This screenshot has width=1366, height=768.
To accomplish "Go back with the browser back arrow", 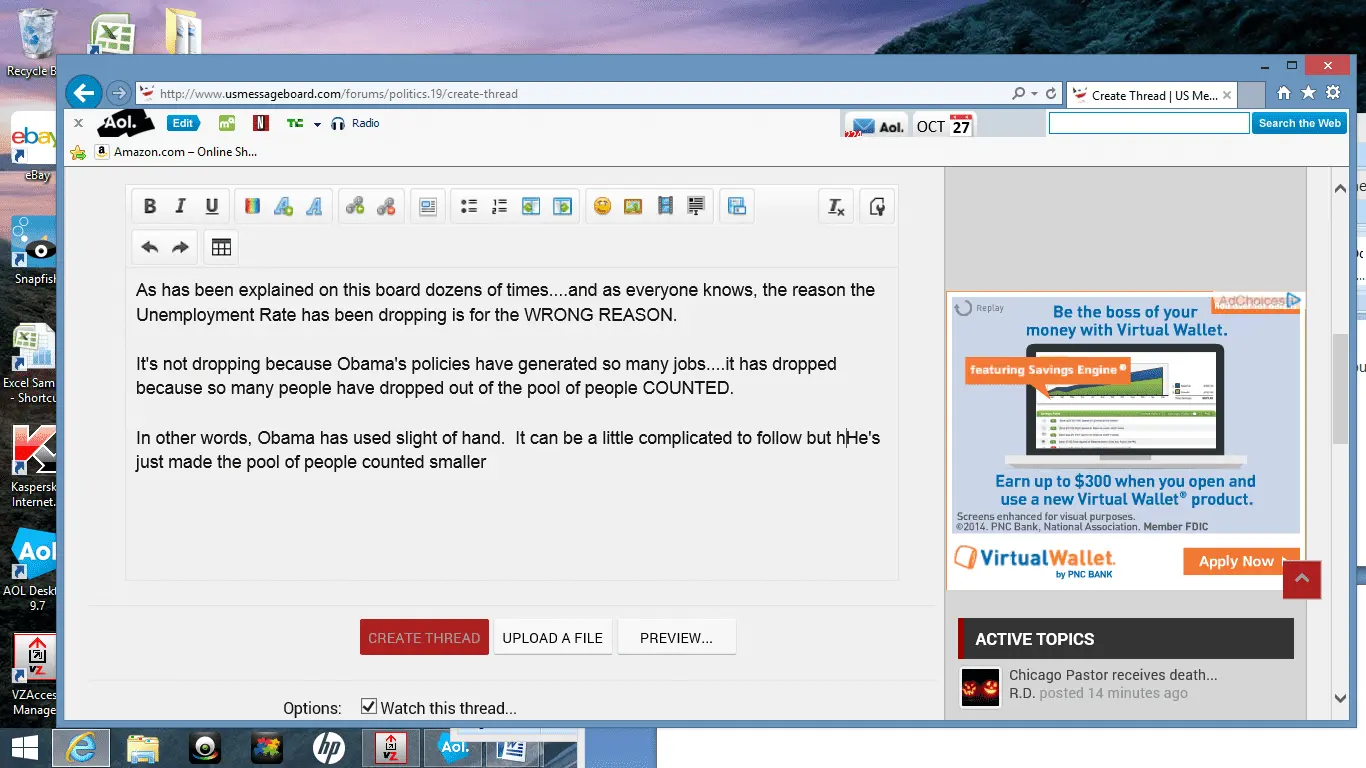I will (84, 93).
